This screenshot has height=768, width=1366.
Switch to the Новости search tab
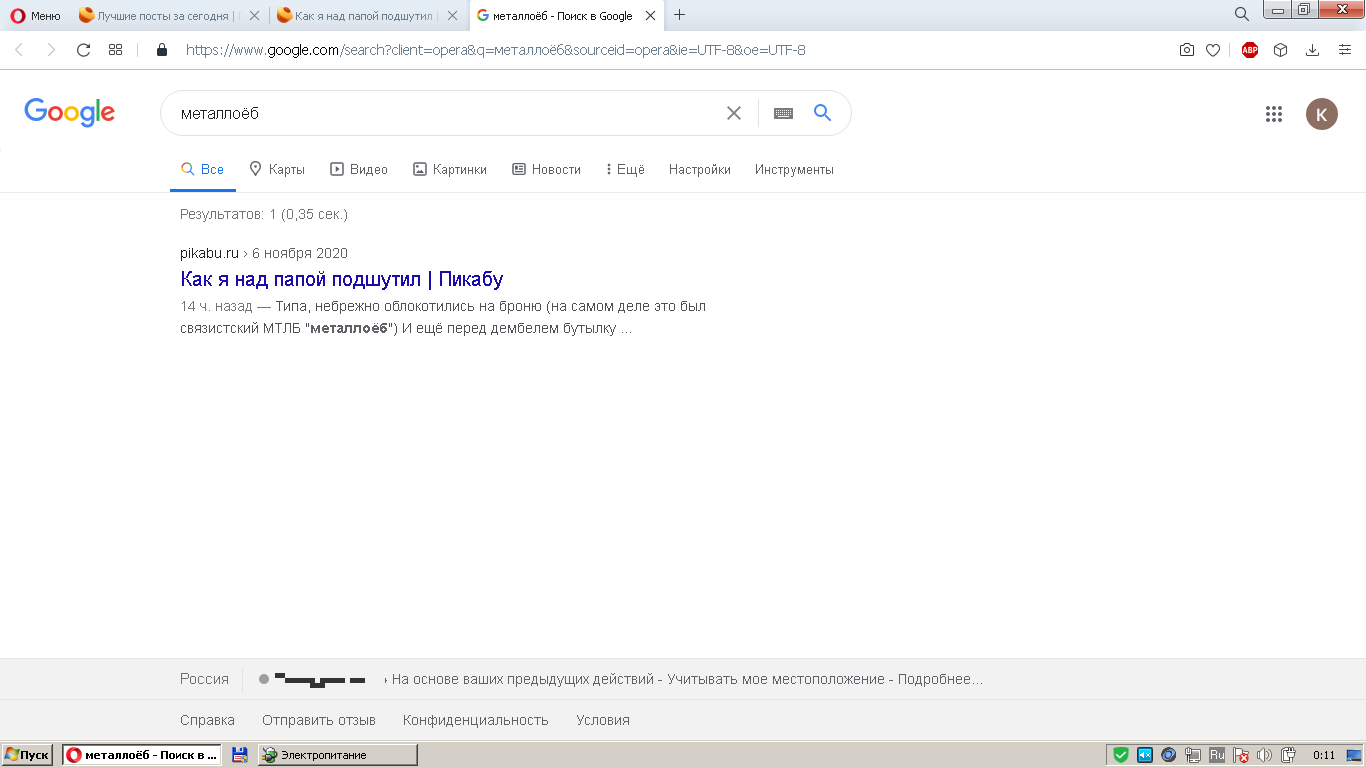click(x=546, y=170)
